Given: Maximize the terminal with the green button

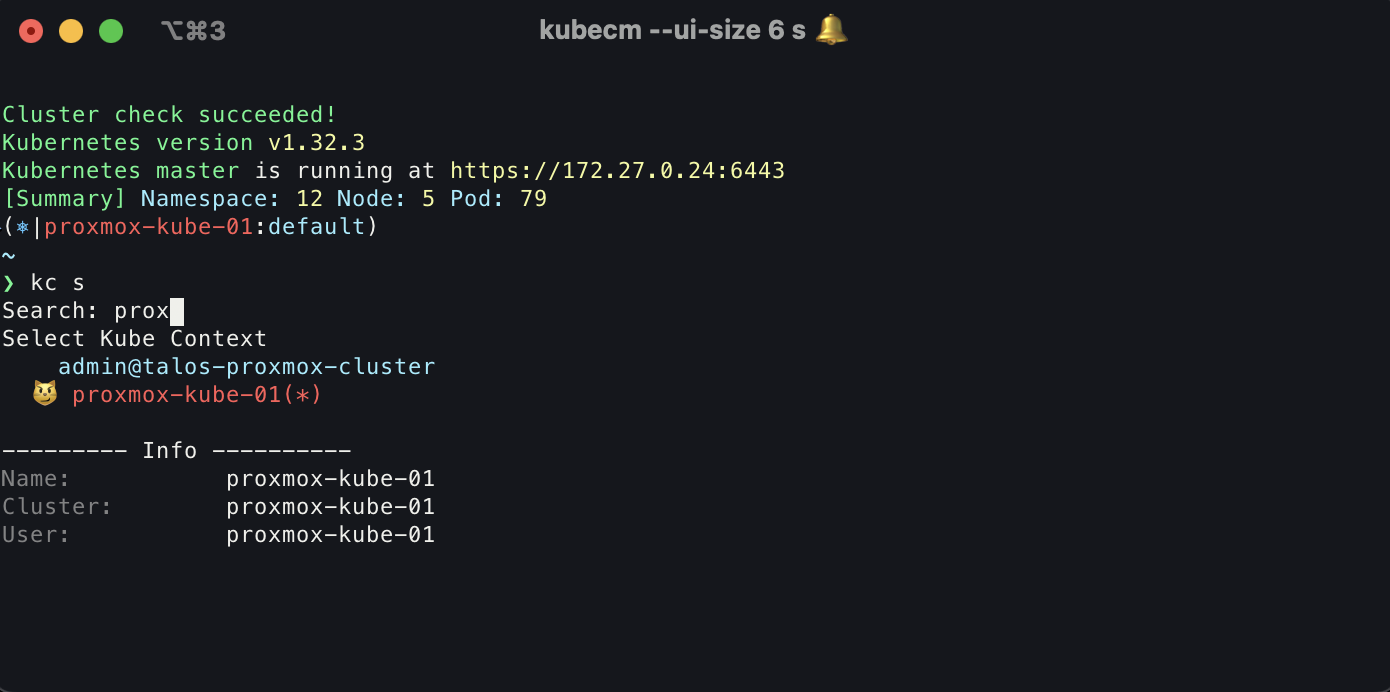Looking at the screenshot, I should [x=111, y=31].
